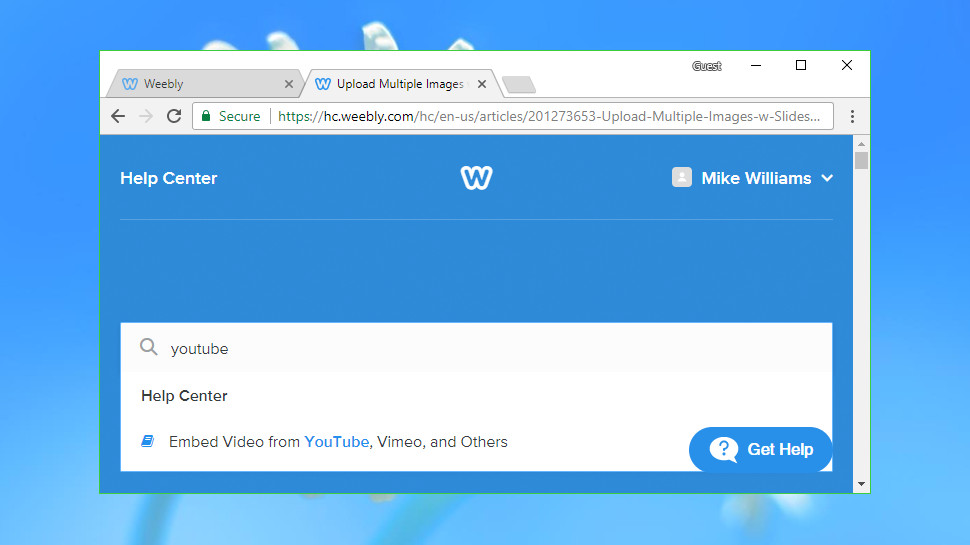Click the scrollbar down arrow
The width and height of the screenshot is (970, 545).
click(x=861, y=484)
